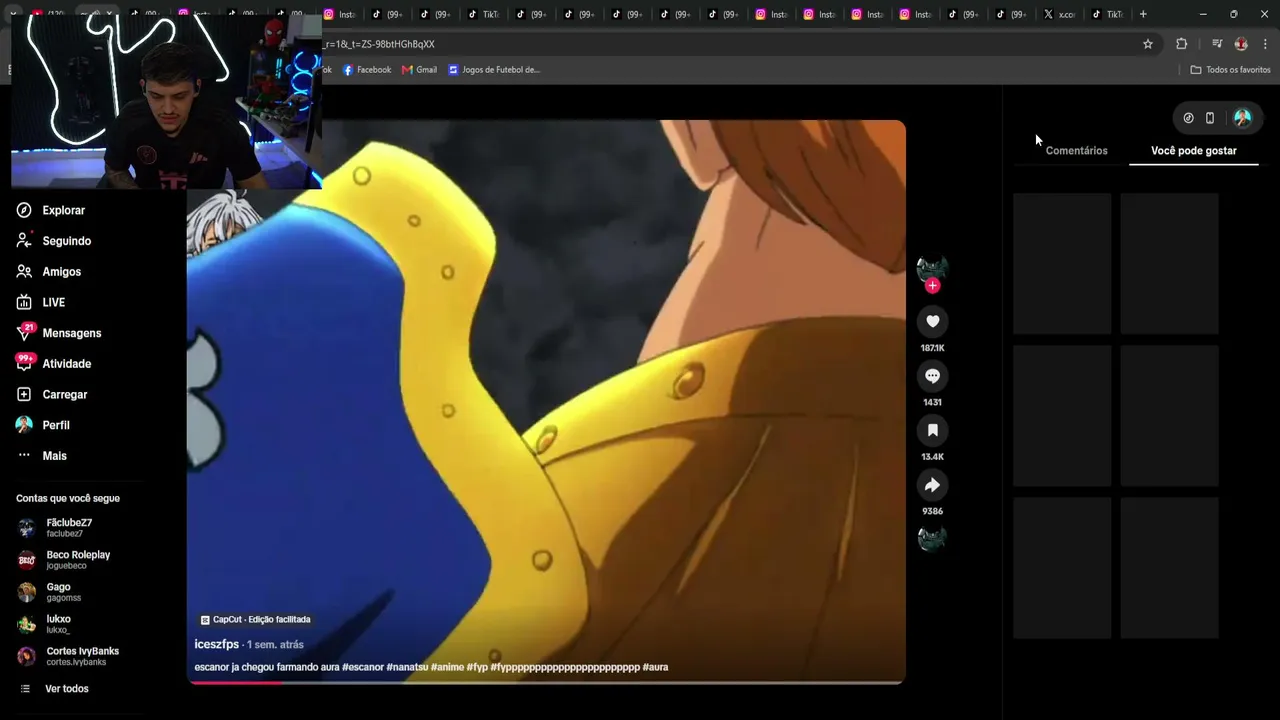Switch to the x.com browser tab
Image resolution: width=1280 pixels, height=720 pixels.
coord(1060,14)
